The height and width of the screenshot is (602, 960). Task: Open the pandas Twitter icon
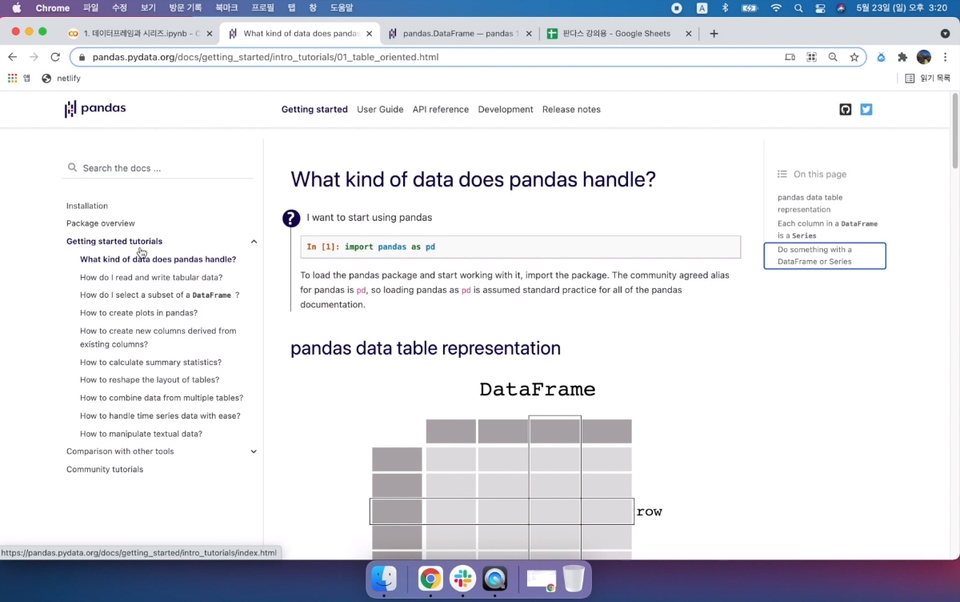click(866, 110)
